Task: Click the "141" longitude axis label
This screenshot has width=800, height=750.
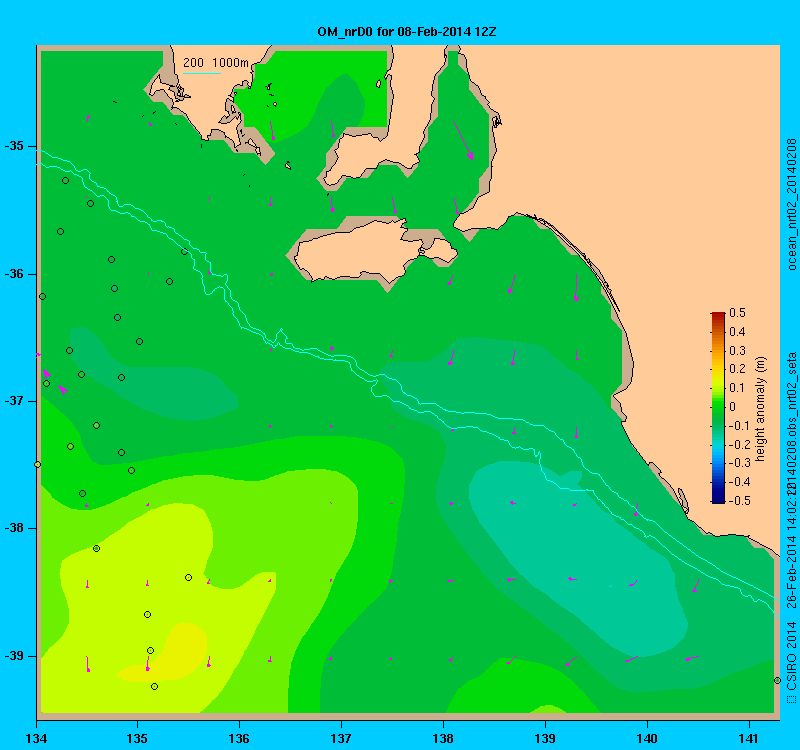Action: click(x=749, y=738)
